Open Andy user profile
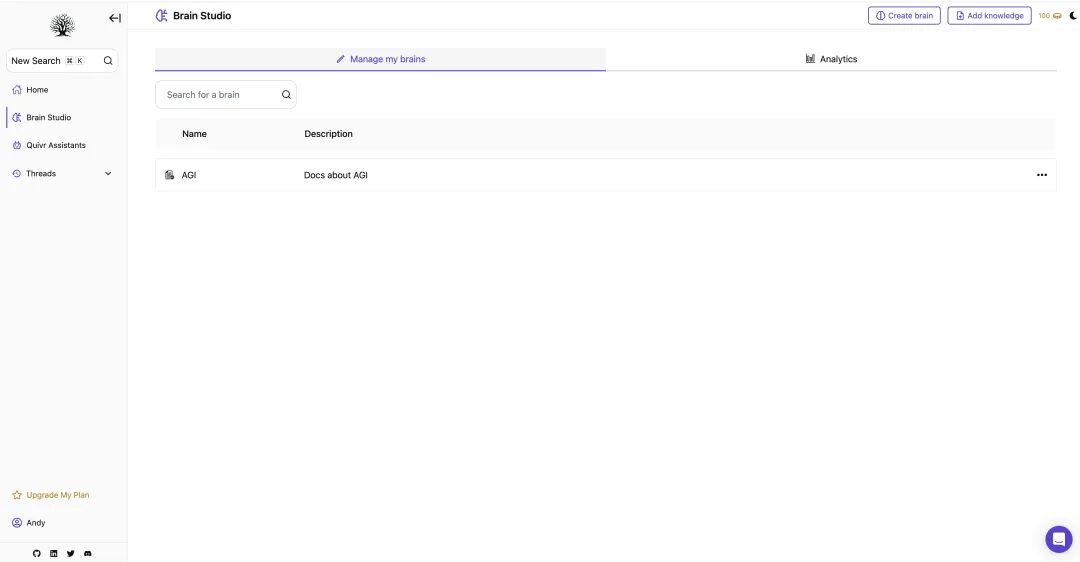The image size is (1080, 562). 36,523
